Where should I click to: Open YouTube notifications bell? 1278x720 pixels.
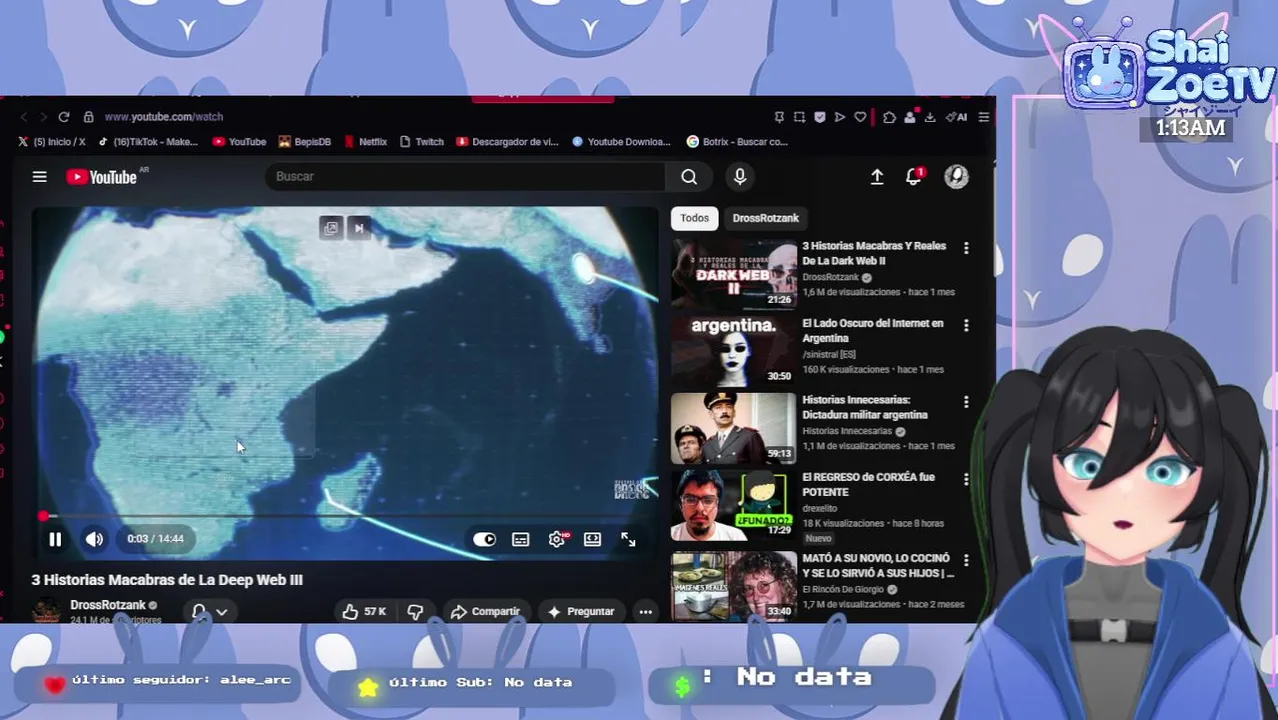click(x=913, y=177)
